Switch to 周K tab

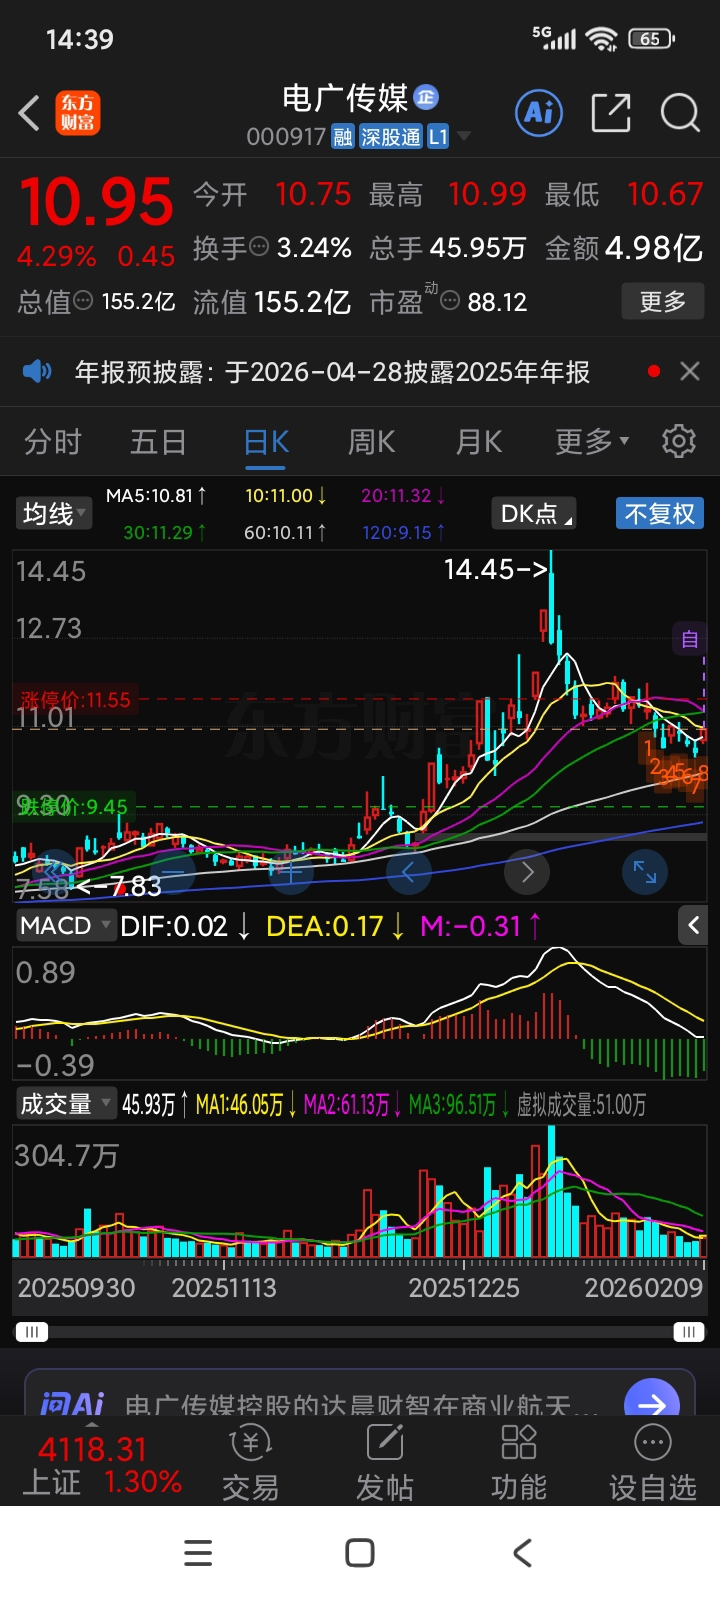(x=371, y=441)
